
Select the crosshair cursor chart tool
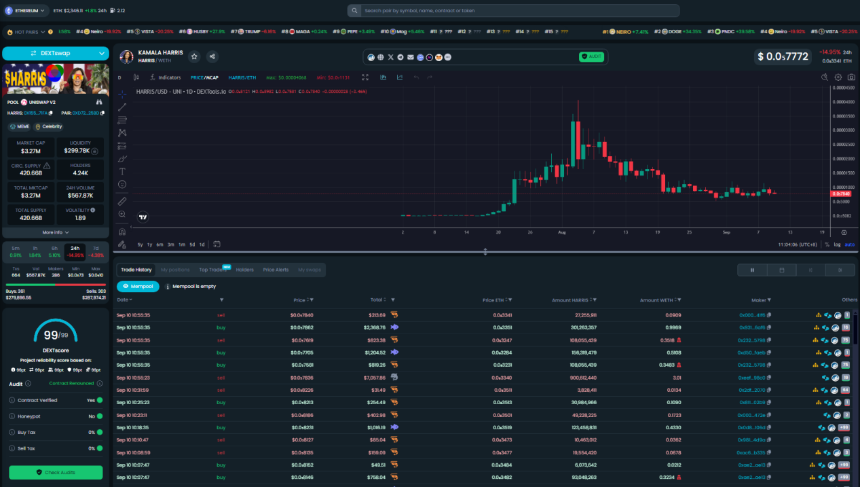click(122, 94)
